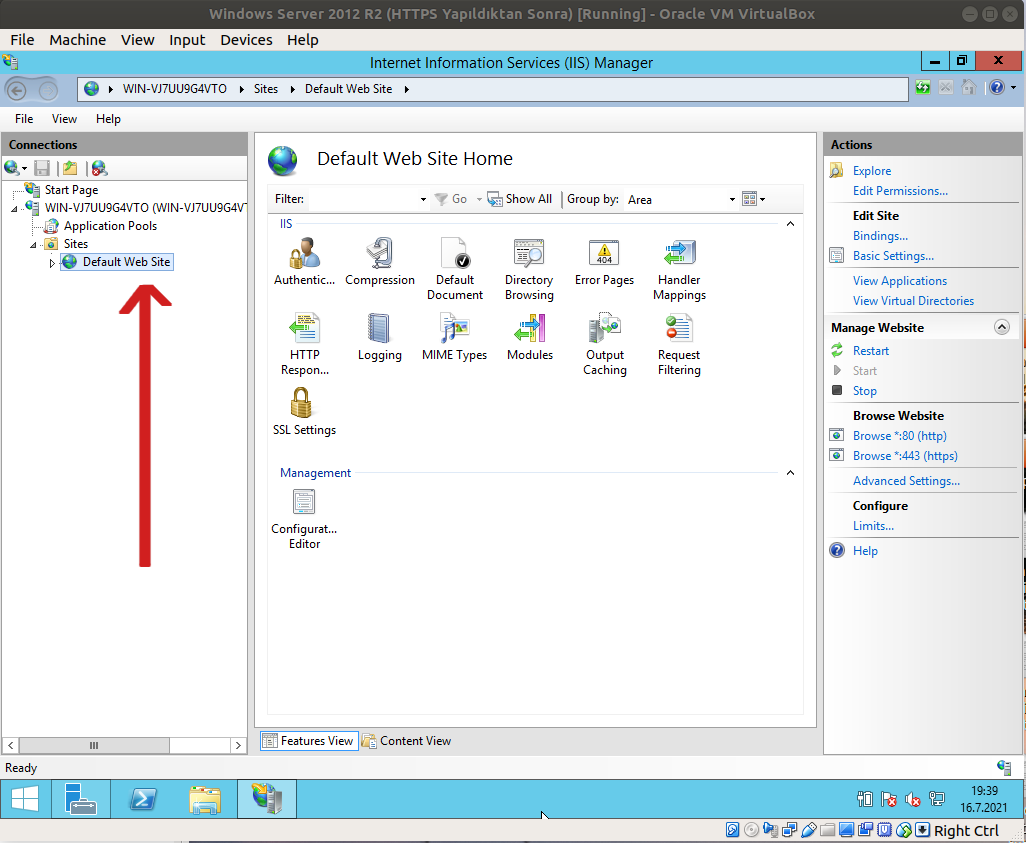
Task: Expand the Default Web Site tree node
Action: (52, 263)
